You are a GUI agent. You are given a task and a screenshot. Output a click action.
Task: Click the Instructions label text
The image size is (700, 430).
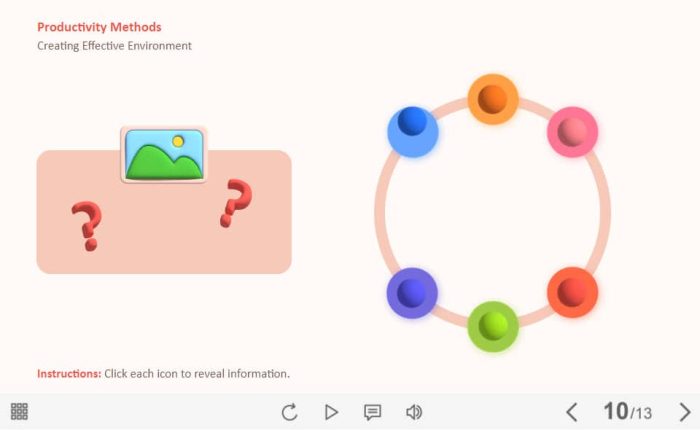point(69,373)
